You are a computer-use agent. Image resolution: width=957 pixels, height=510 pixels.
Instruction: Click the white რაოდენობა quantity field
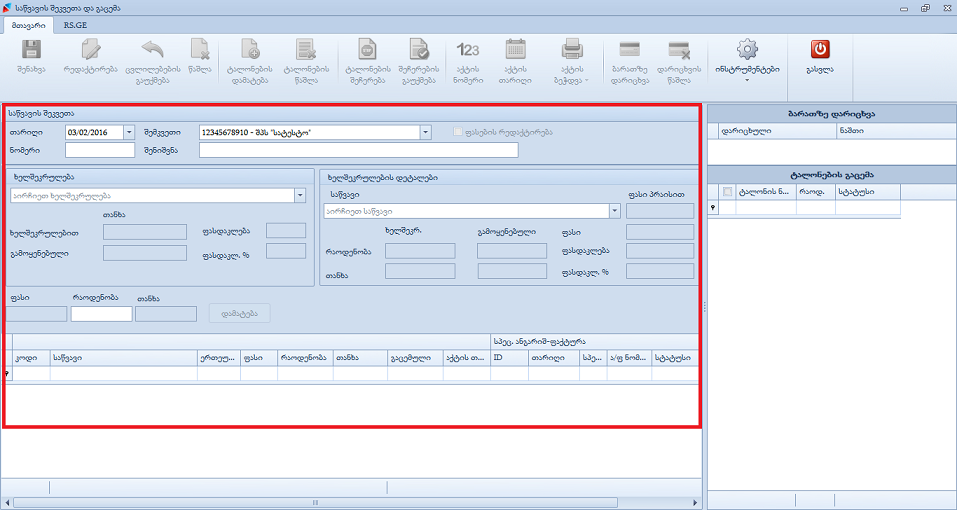(x=101, y=314)
